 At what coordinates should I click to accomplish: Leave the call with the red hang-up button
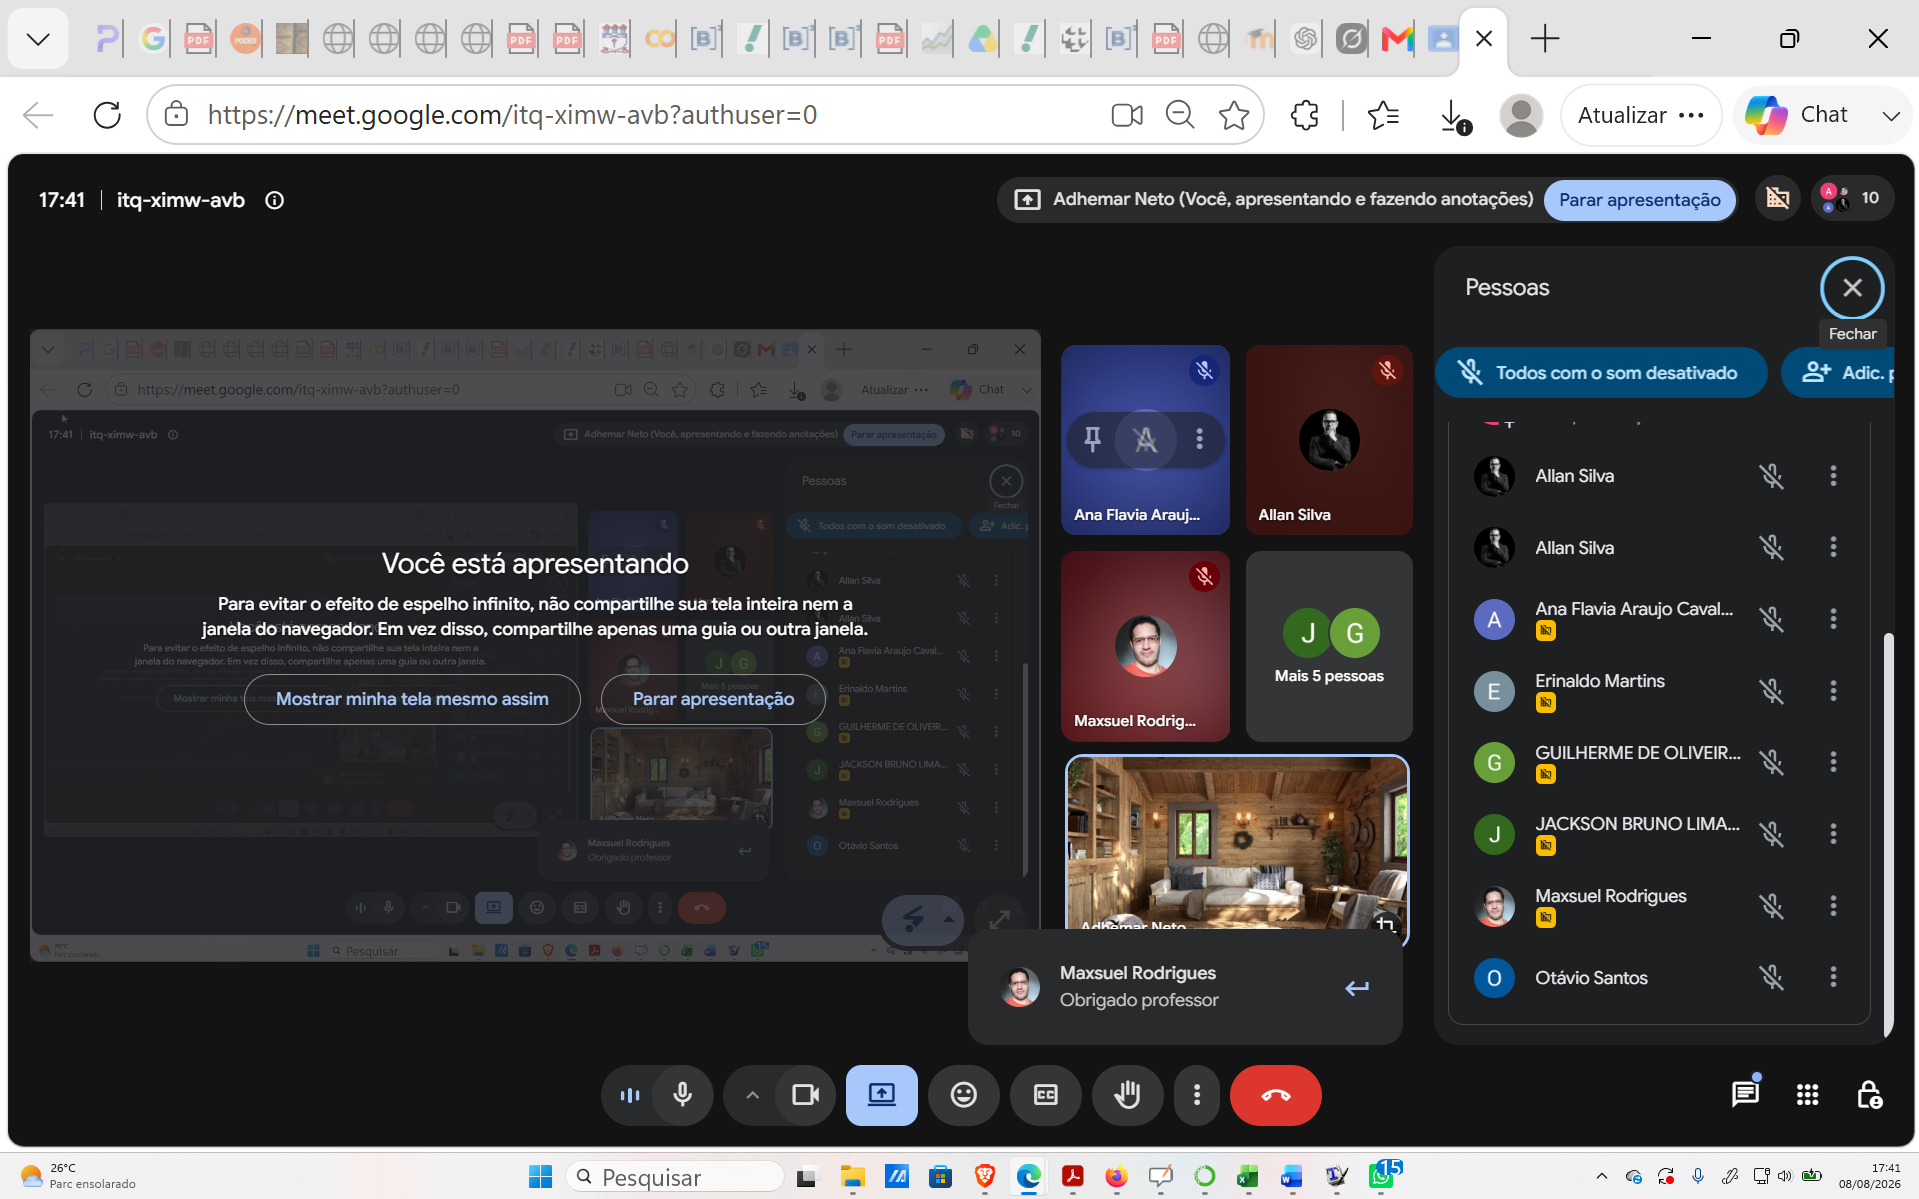click(1275, 1095)
